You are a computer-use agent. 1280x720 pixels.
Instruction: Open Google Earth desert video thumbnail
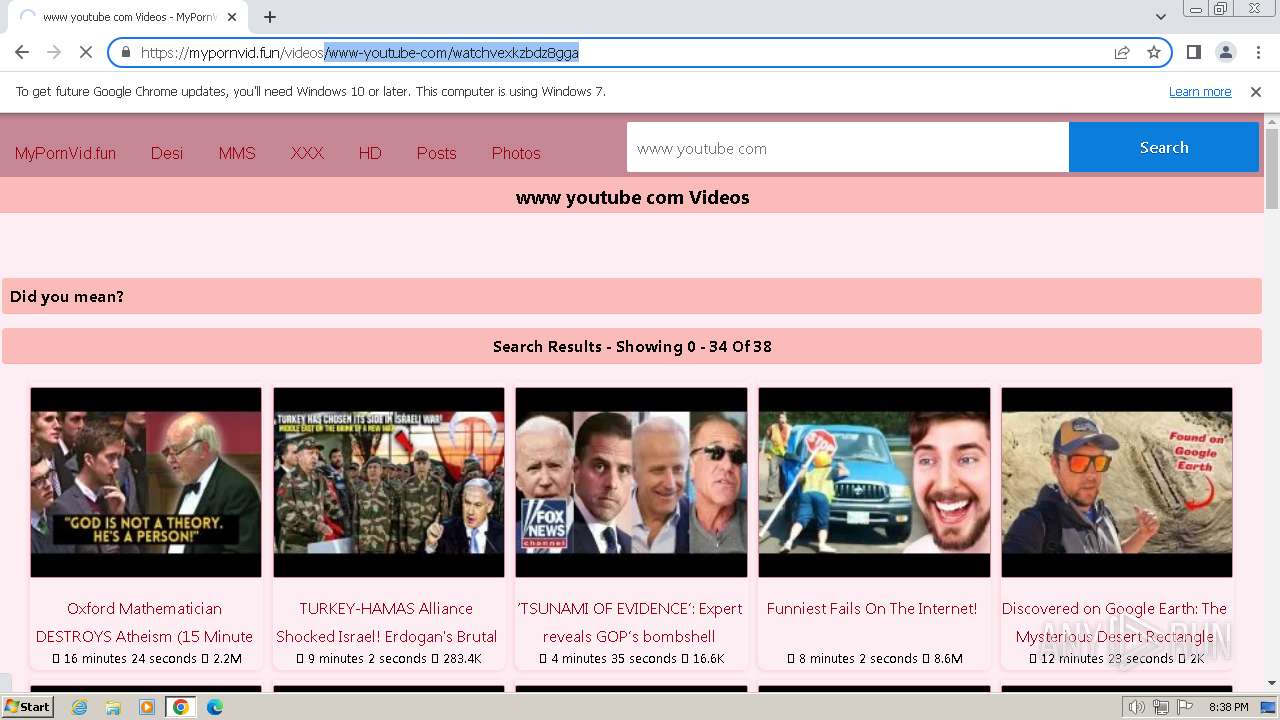(1117, 482)
